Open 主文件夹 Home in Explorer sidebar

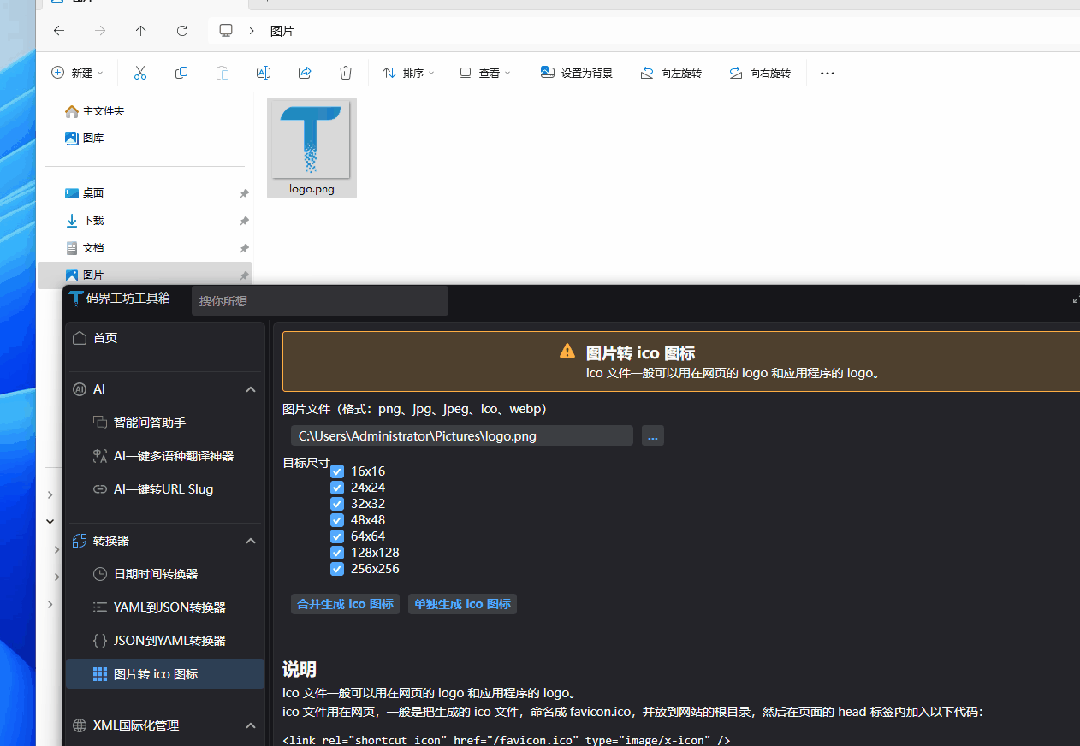point(94,111)
